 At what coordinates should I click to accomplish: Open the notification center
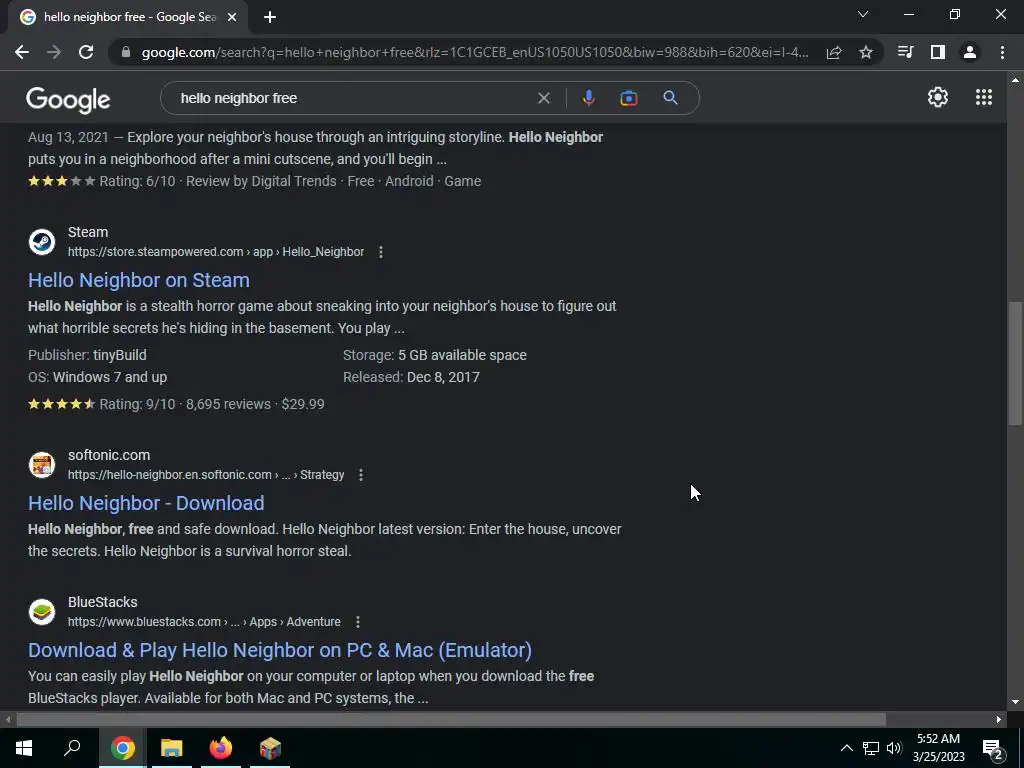(x=993, y=748)
